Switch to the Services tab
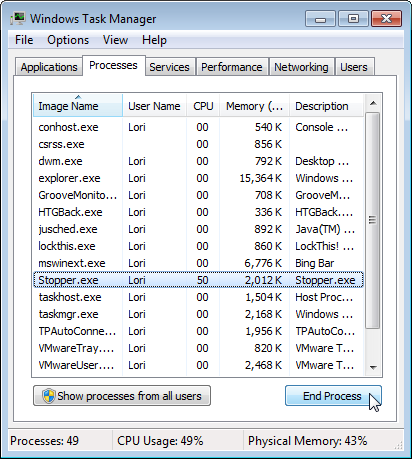 (x=169, y=67)
